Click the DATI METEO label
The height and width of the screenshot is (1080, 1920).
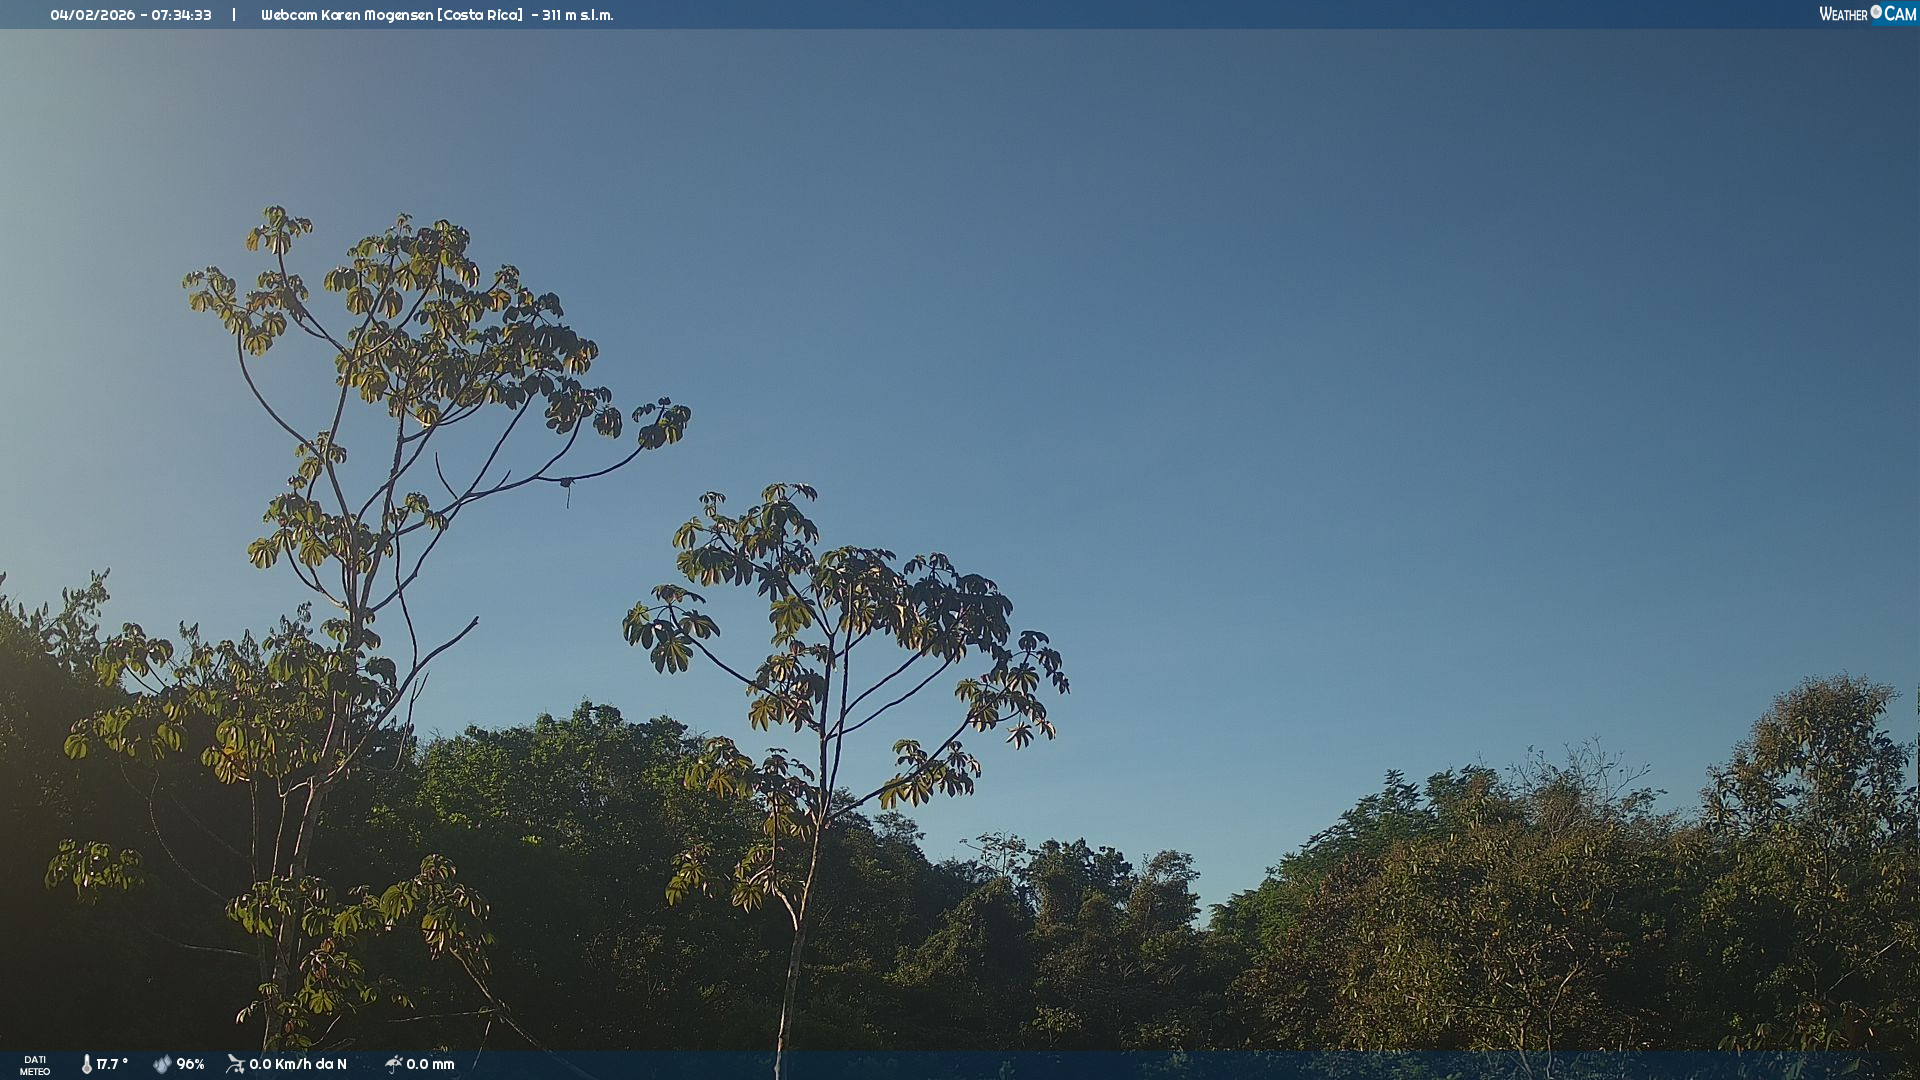[35, 1065]
